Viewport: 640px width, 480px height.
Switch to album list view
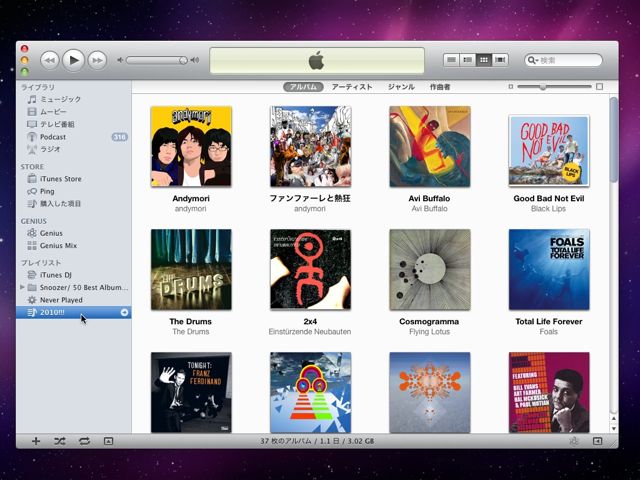pos(467,60)
